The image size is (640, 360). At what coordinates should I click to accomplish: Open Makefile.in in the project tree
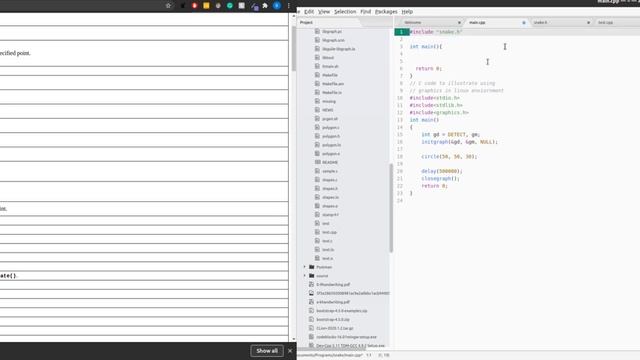[332, 93]
